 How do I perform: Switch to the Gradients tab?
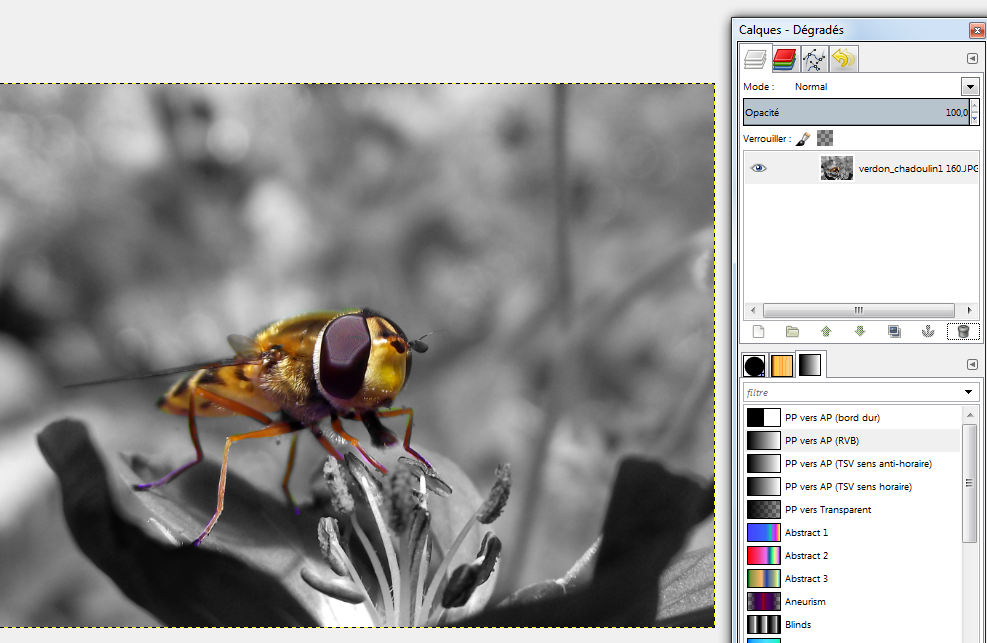click(810, 365)
